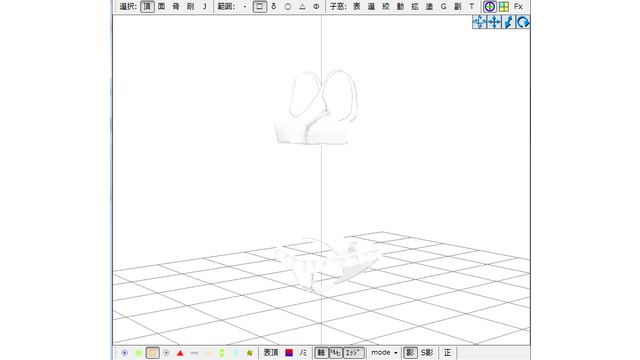Click the rotate view arrow icon
This screenshot has width=640, height=360.
[x=523, y=22]
